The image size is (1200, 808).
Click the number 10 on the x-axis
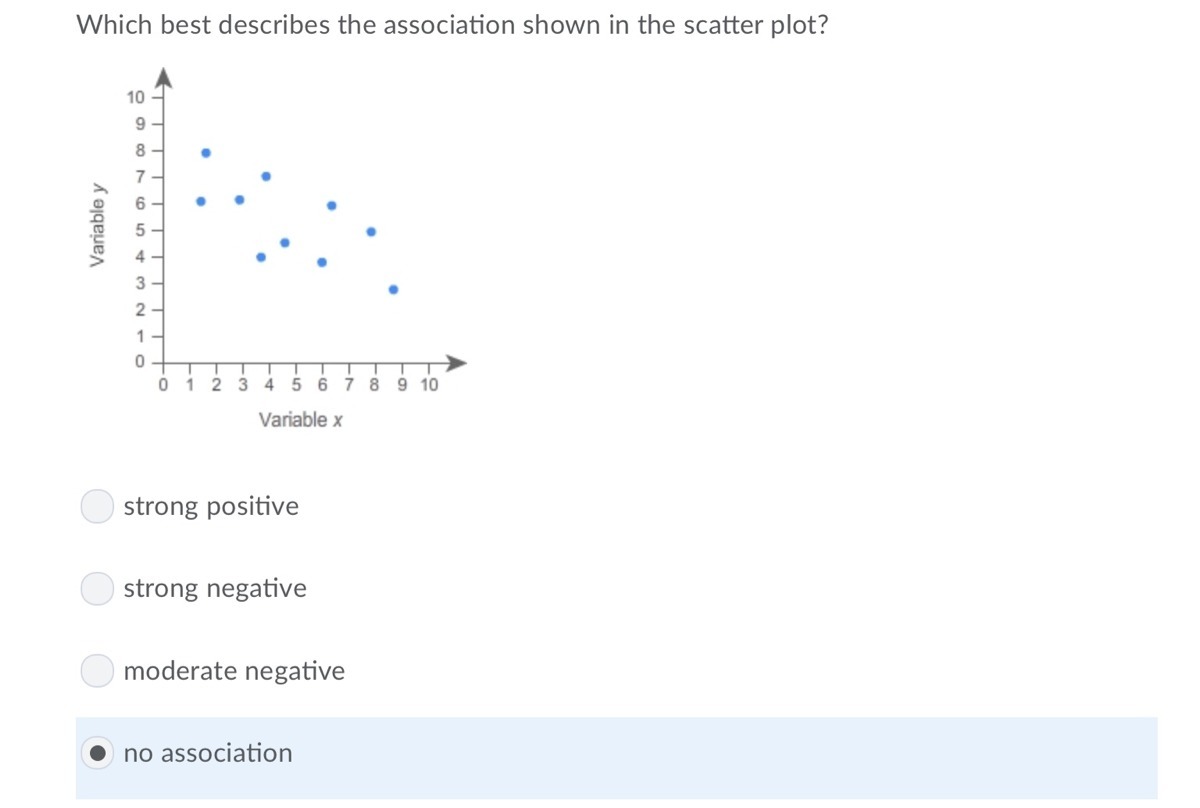[429, 385]
